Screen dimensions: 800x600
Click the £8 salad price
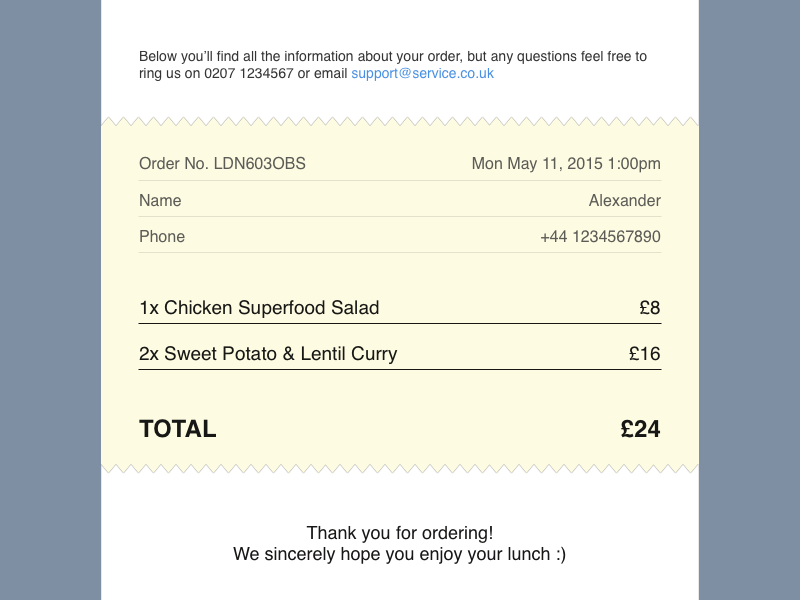(650, 308)
